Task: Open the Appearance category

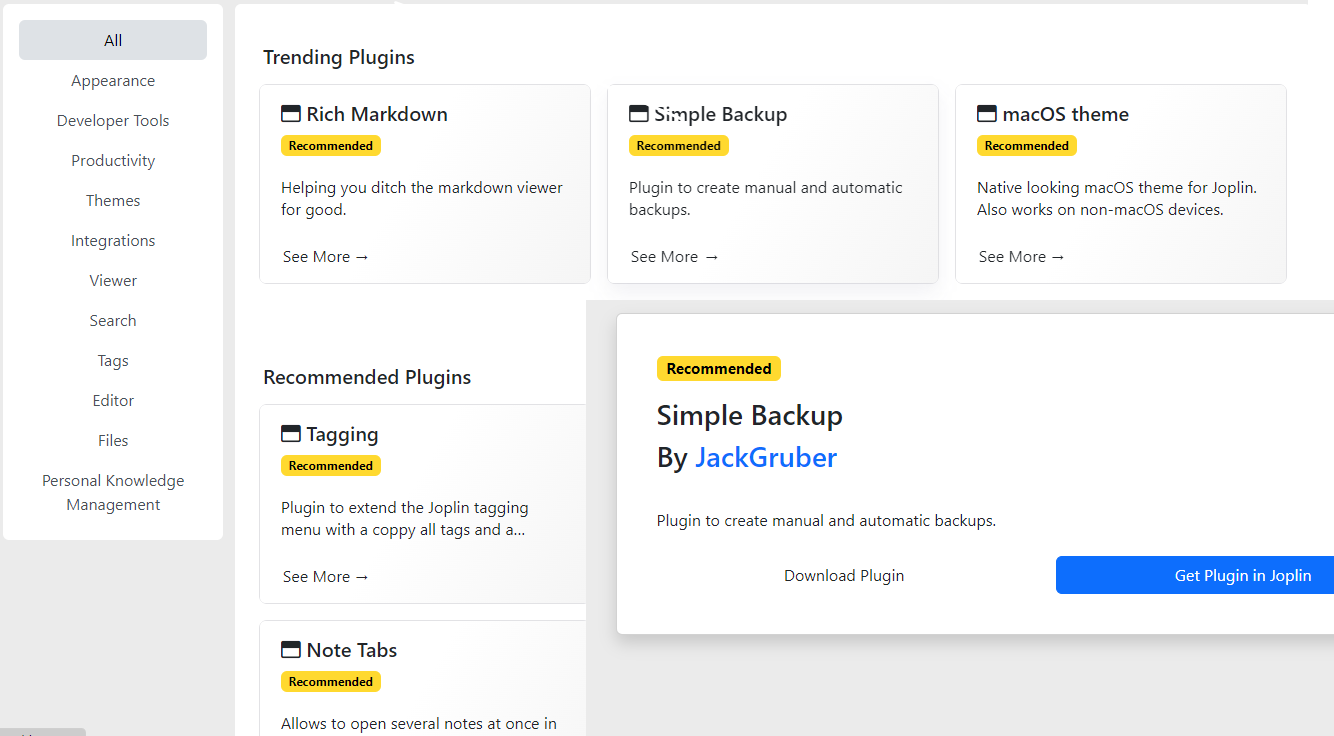Action: pyautogui.click(x=113, y=80)
